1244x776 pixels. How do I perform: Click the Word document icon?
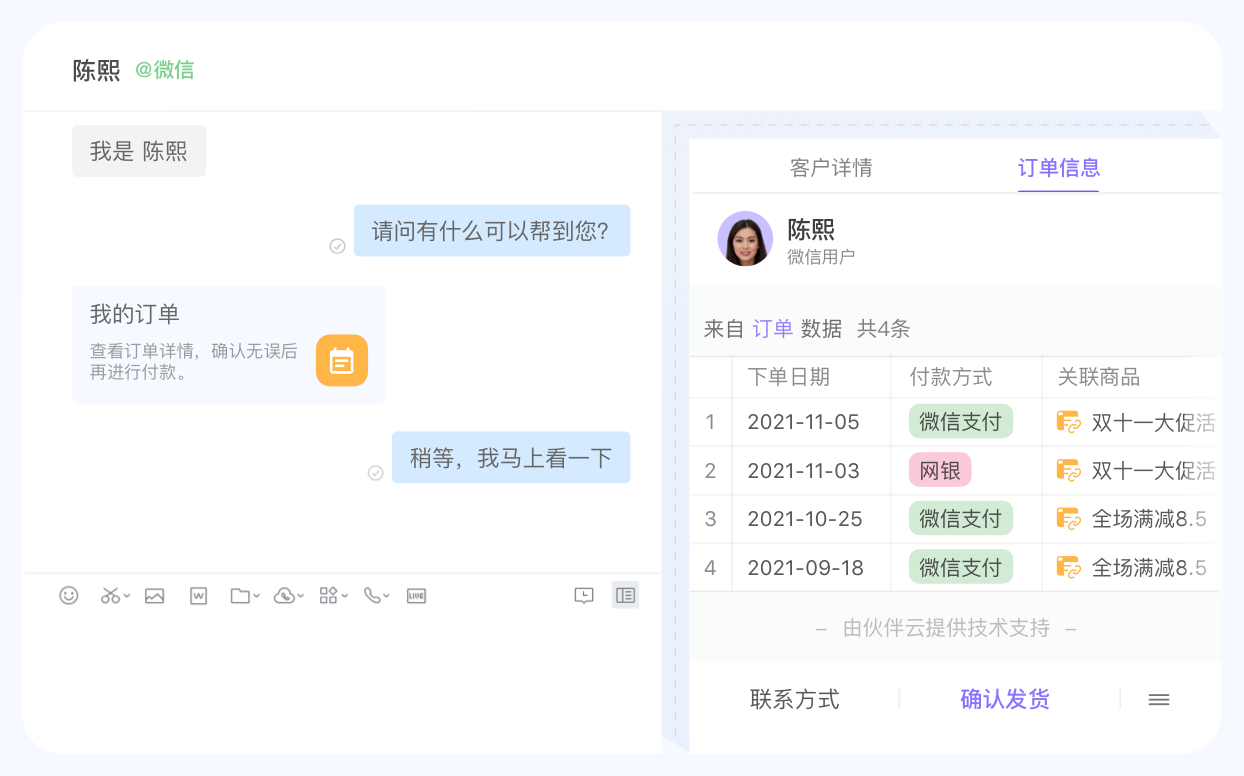tap(198, 596)
